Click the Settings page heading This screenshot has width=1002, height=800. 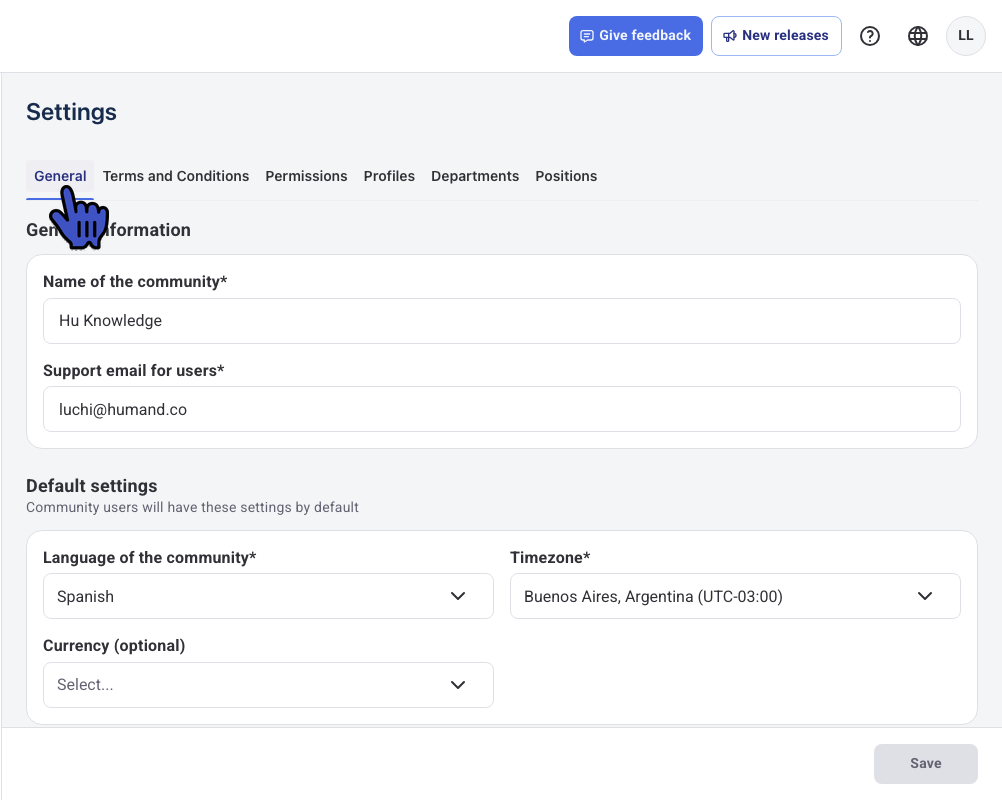tap(72, 112)
